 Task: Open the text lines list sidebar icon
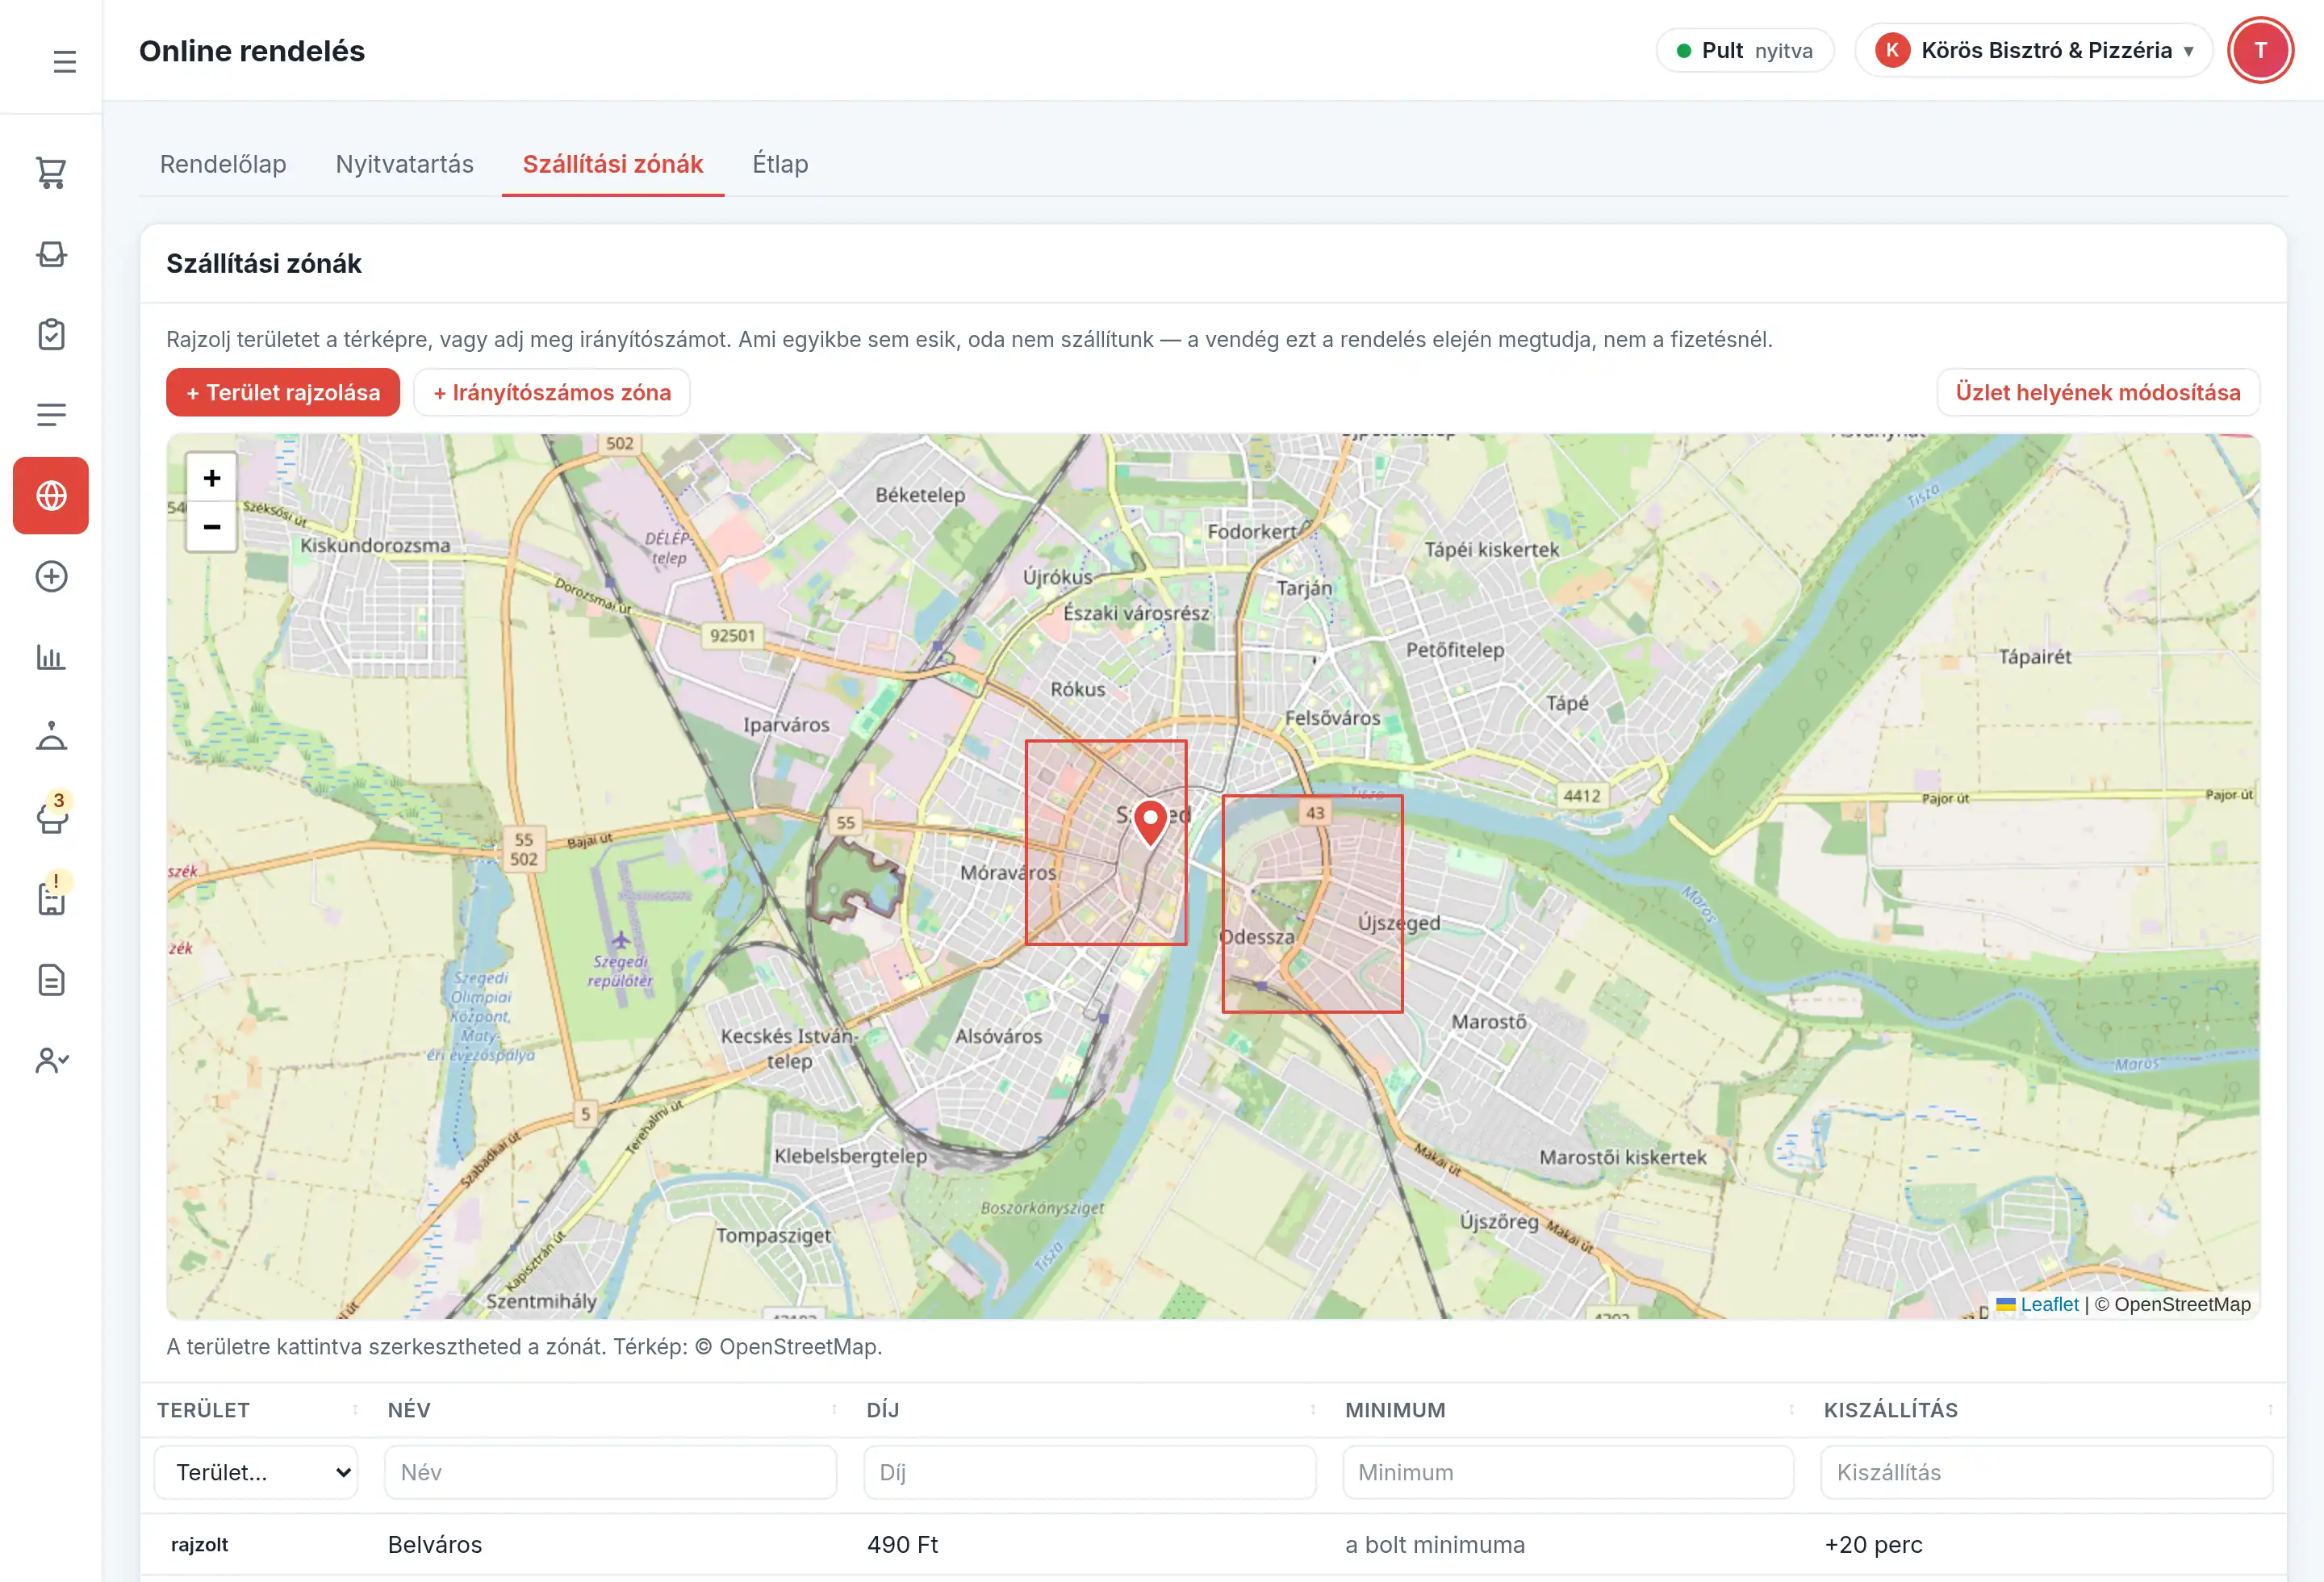(x=51, y=415)
